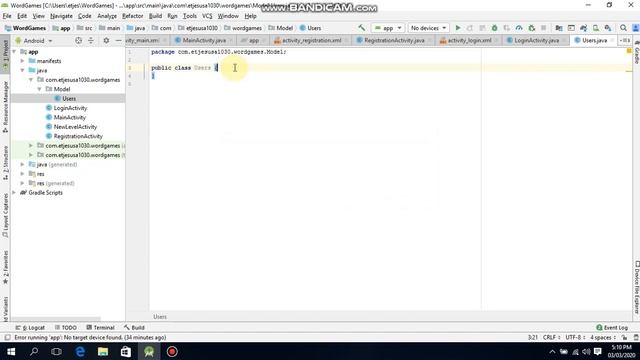The image size is (640, 360).
Task: Open the Event Log button
Action: click(612, 327)
